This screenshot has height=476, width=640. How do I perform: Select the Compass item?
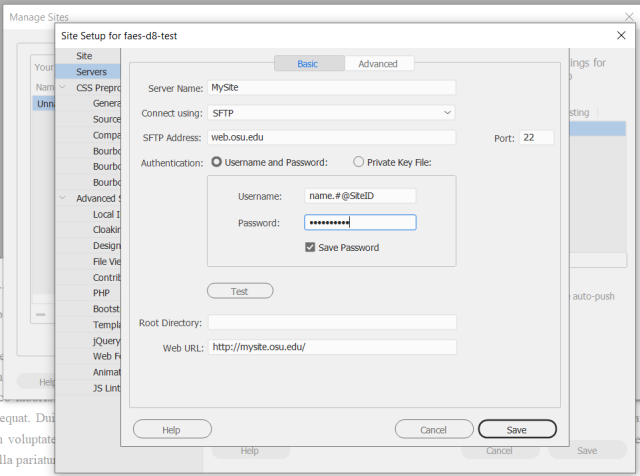click(x=107, y=135)
